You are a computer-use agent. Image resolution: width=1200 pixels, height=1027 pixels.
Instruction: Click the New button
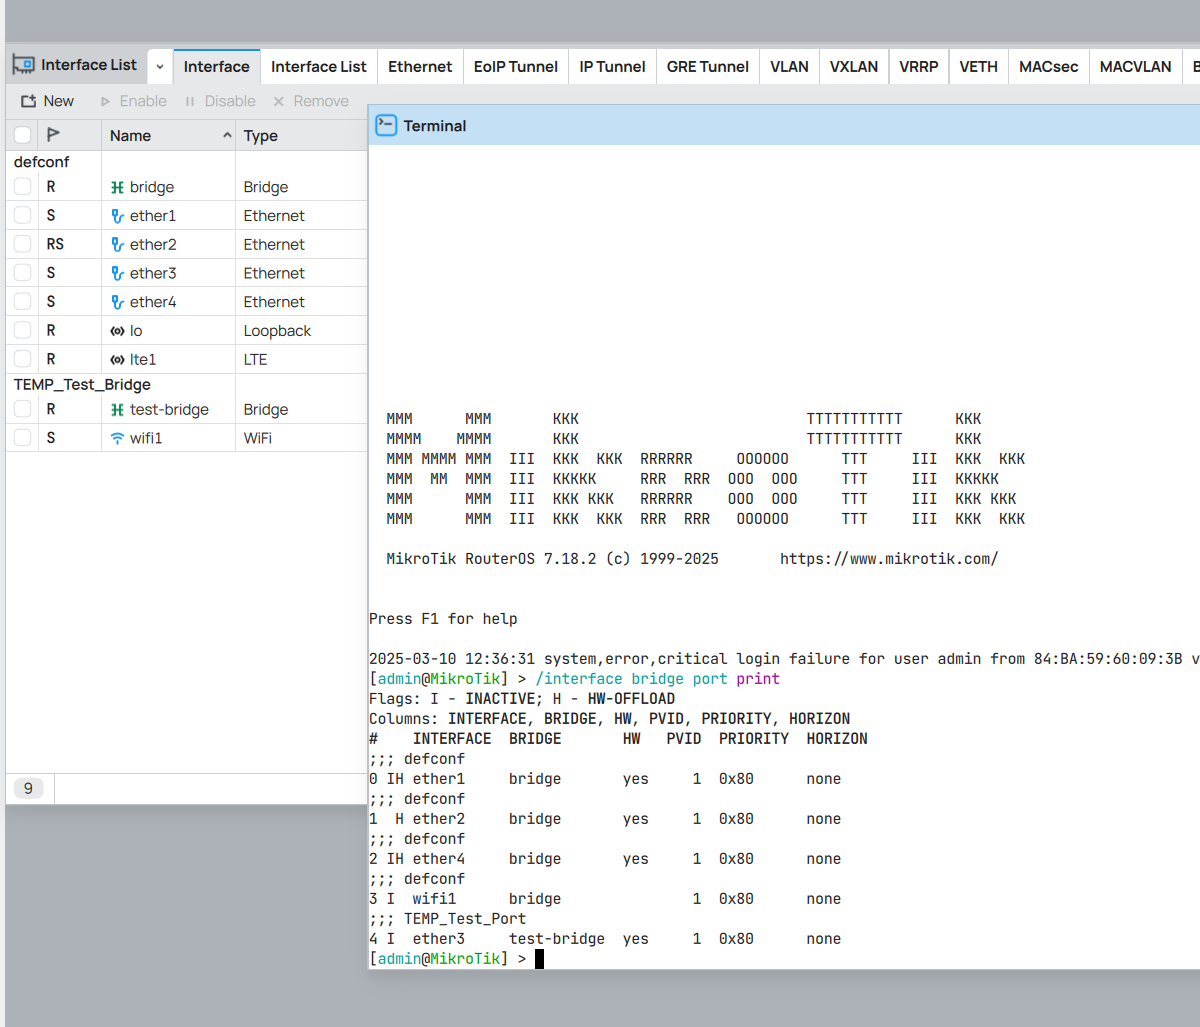click(x=47, y=101)
